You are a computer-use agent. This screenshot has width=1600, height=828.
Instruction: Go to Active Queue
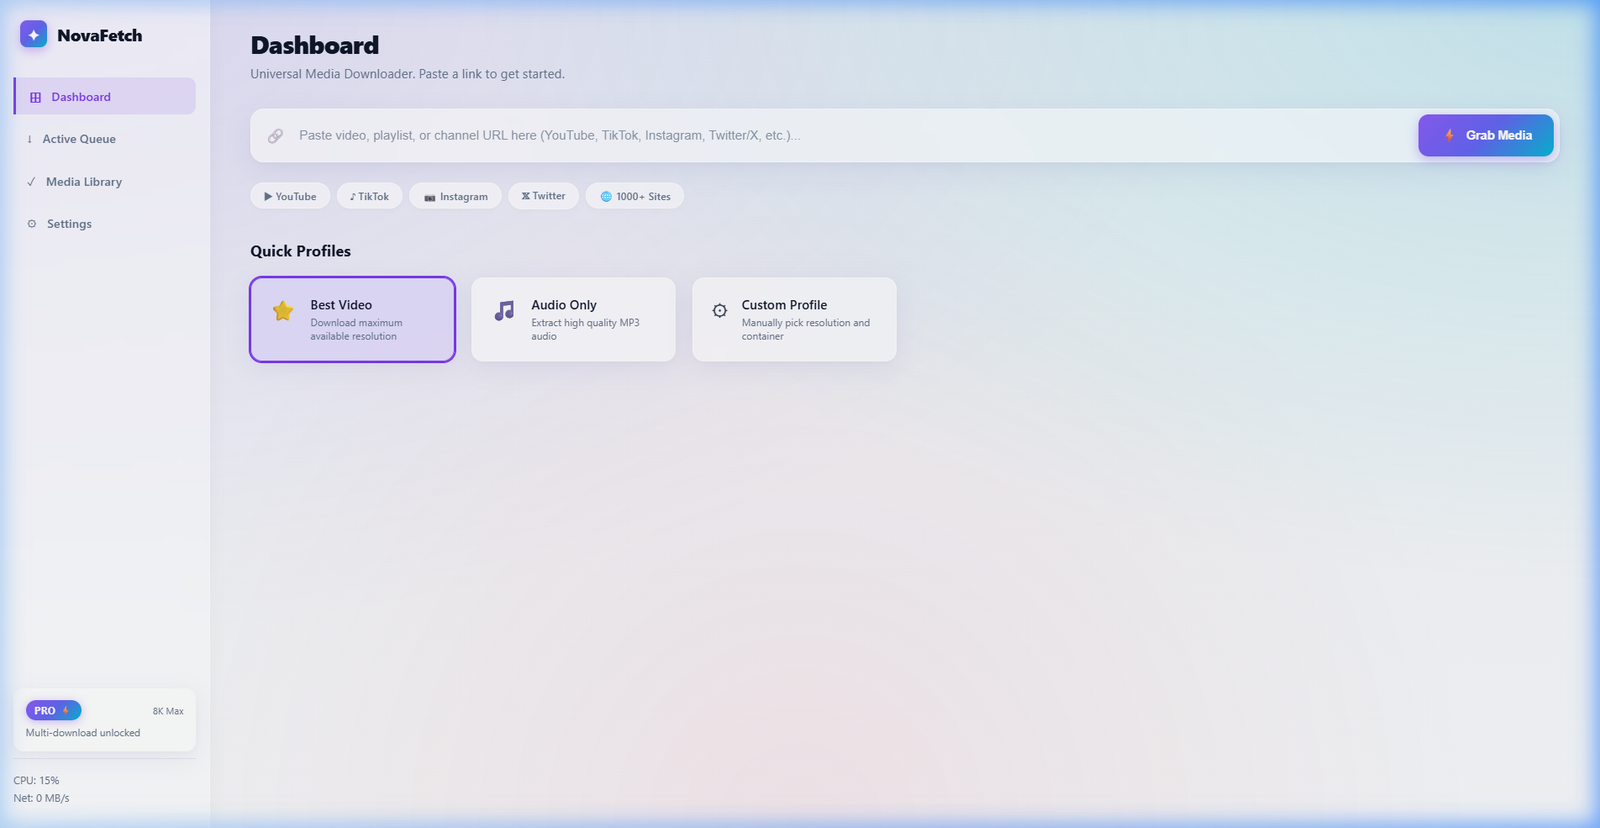click(105, 139)
